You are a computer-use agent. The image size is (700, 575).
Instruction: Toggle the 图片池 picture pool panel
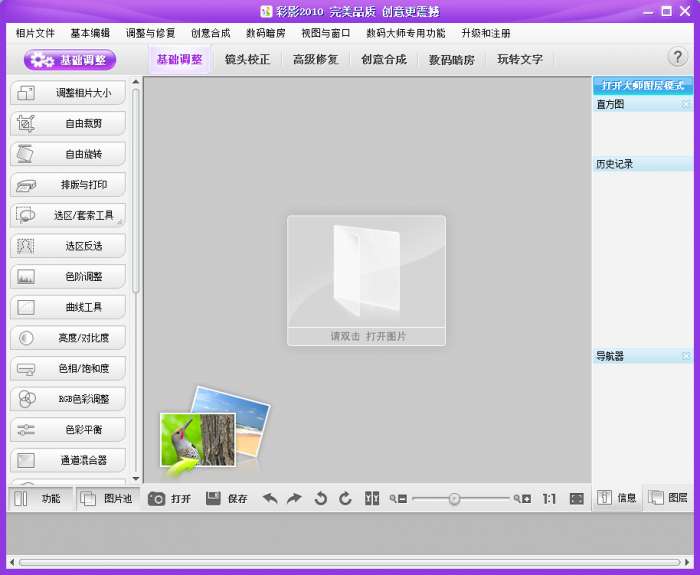tap(107, 498)
